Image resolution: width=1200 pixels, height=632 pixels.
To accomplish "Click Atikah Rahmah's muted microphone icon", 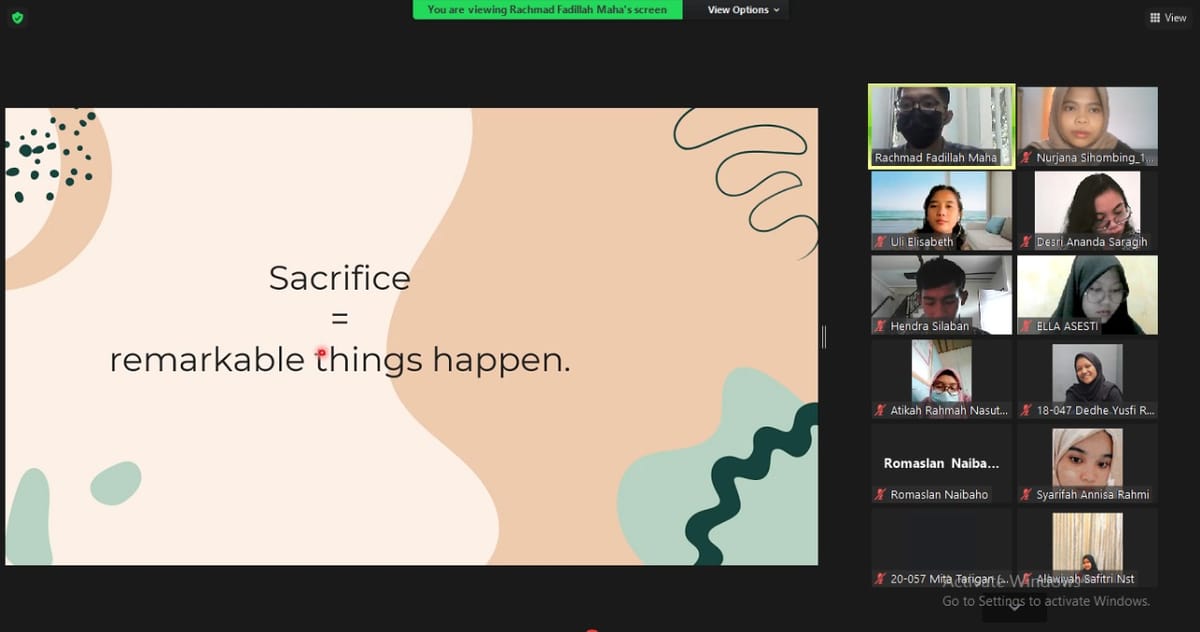I will click(880, 410).
